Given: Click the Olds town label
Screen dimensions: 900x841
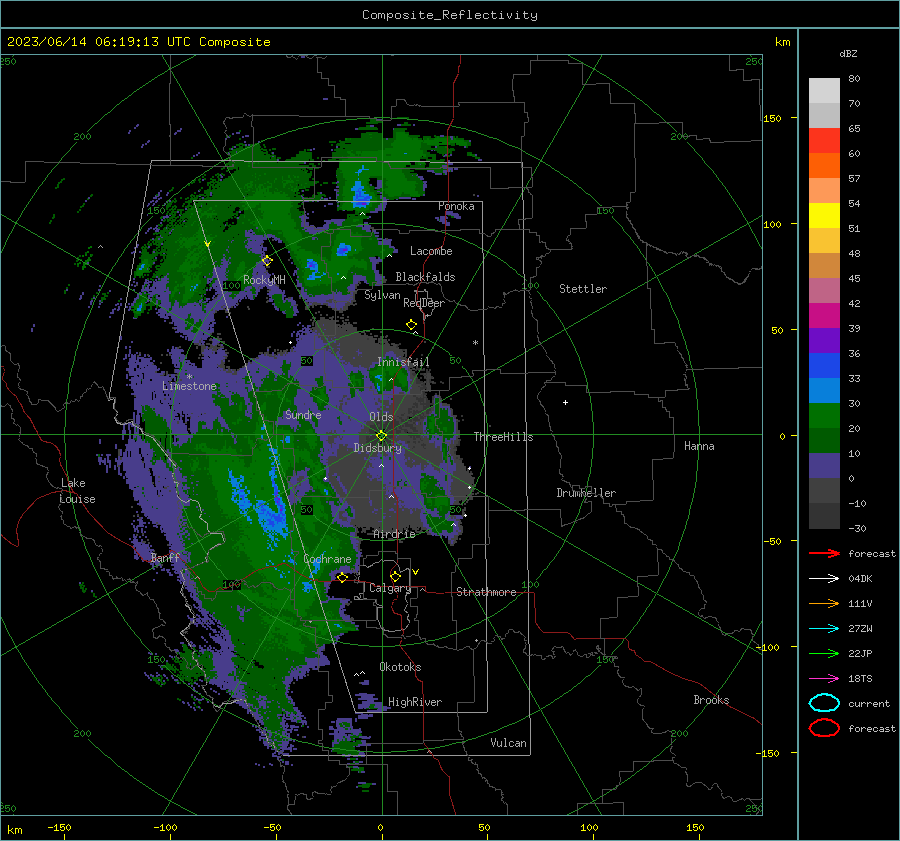Looking at the screenshot, I should click(381, 417).
